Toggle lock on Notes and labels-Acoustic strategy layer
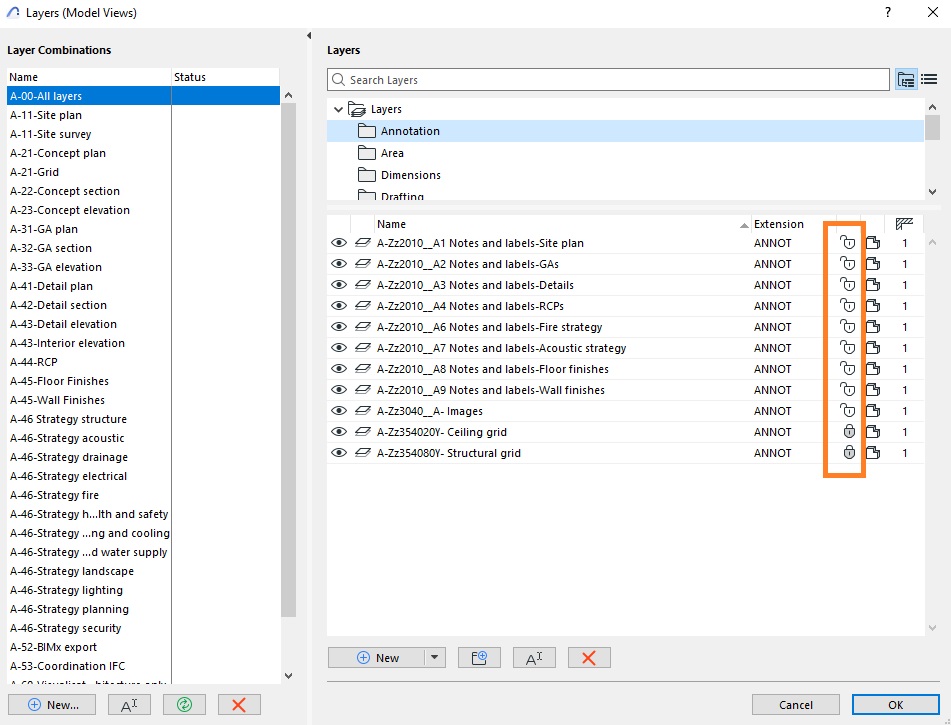Screen dimensions: 951x725 [847, 348]
